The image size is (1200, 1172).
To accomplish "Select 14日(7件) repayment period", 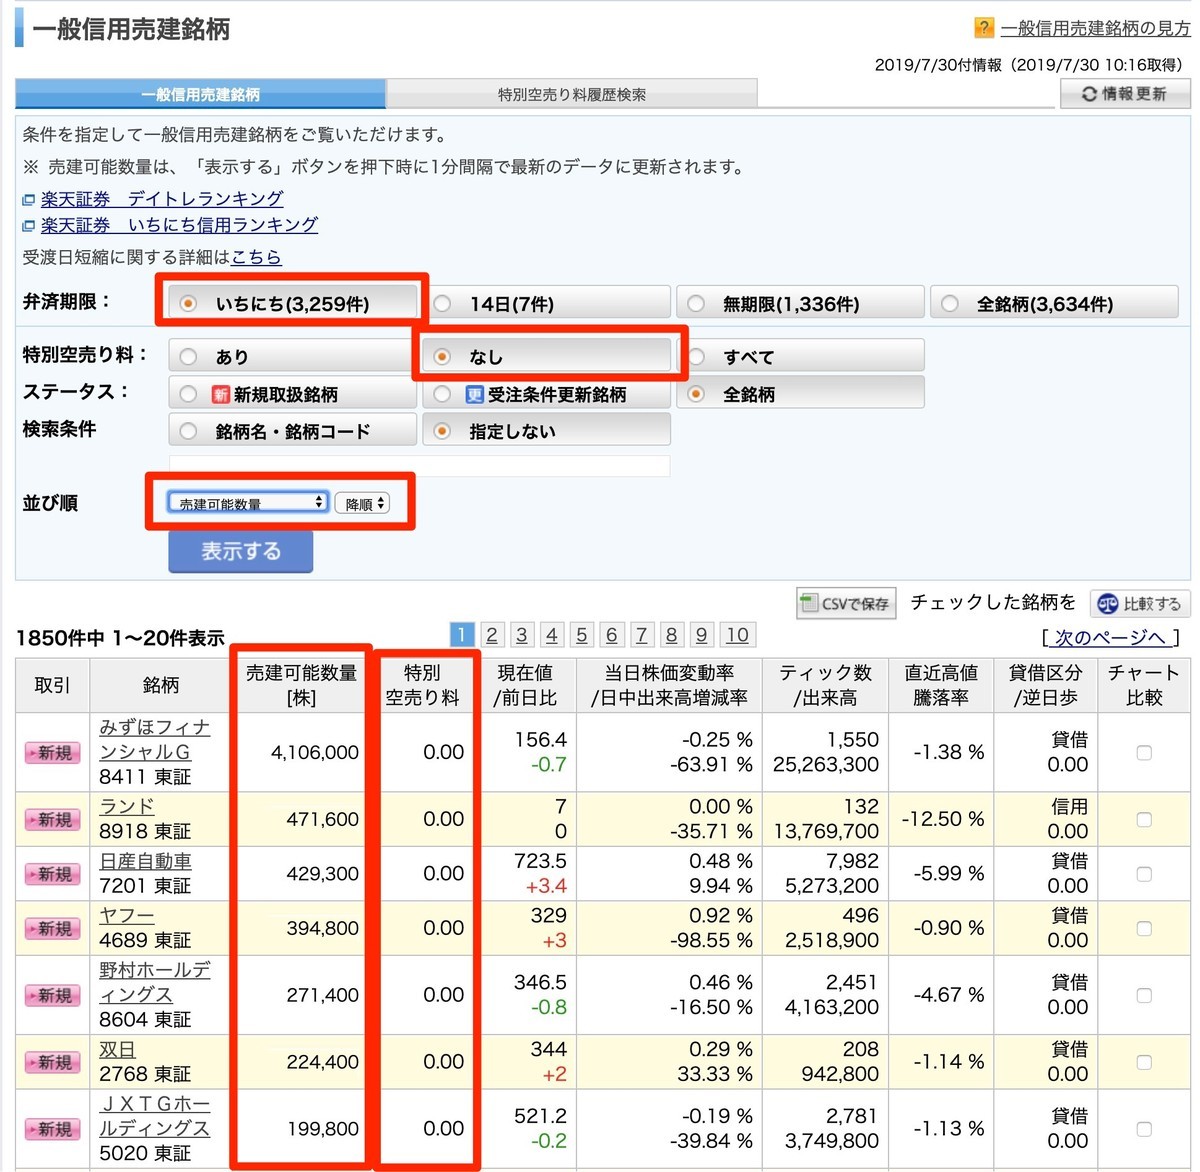I will [546, 303].
